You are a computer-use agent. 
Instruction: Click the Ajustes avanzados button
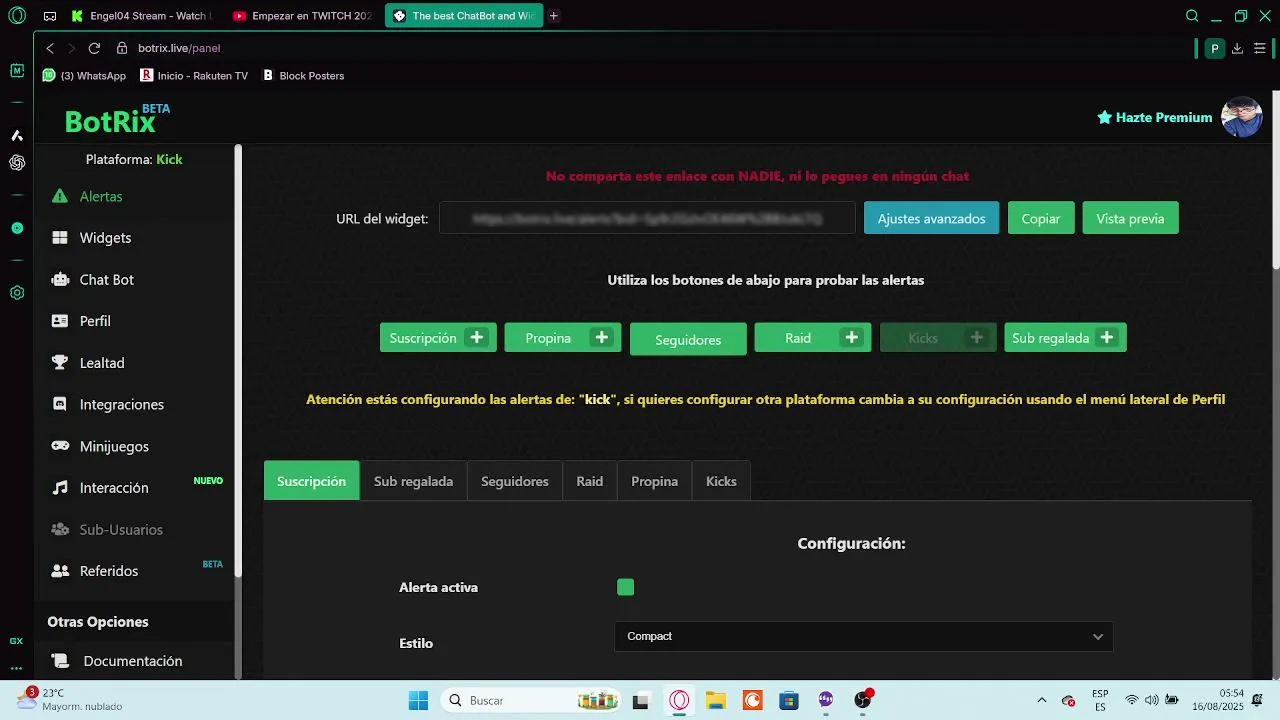coord(931,218)
